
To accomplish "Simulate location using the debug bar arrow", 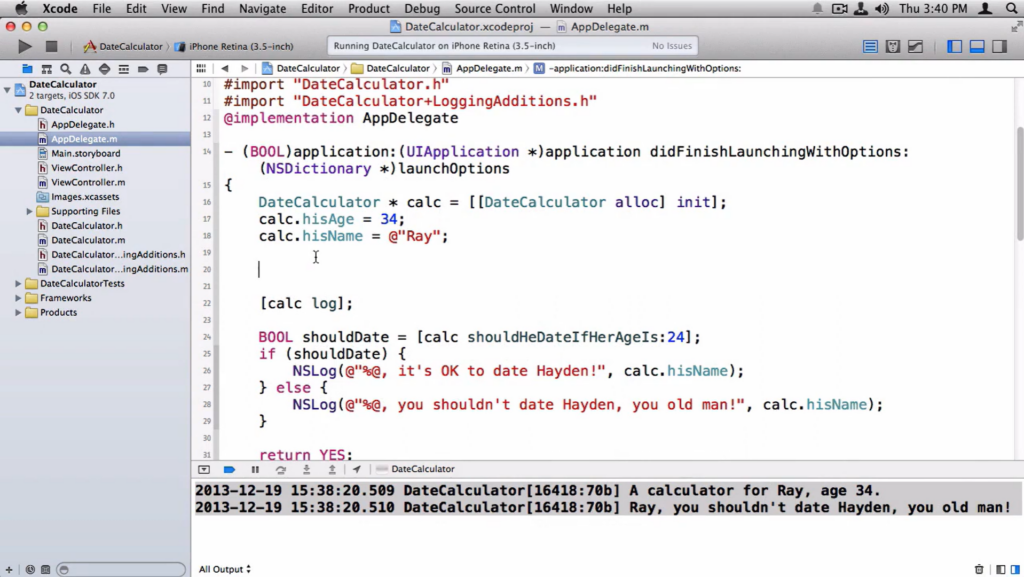I will 355,469.
